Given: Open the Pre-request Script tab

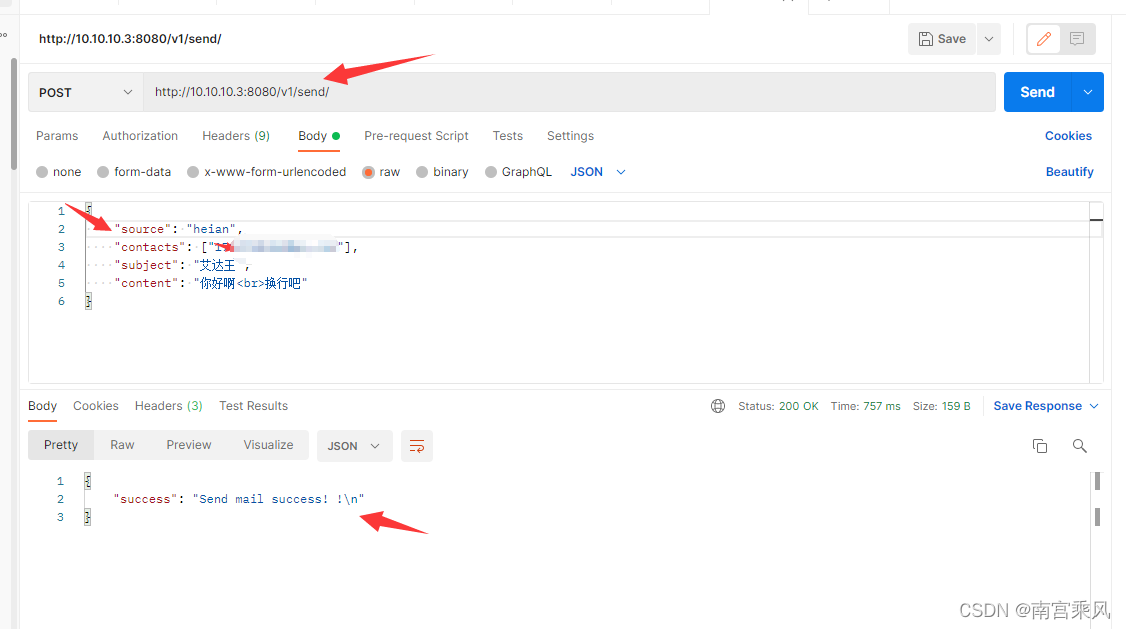Looking at the screenshot, I should click(x=416, y=136).
